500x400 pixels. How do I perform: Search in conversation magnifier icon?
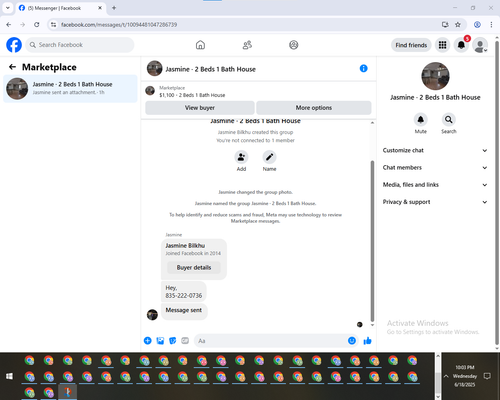pos(449,119)
